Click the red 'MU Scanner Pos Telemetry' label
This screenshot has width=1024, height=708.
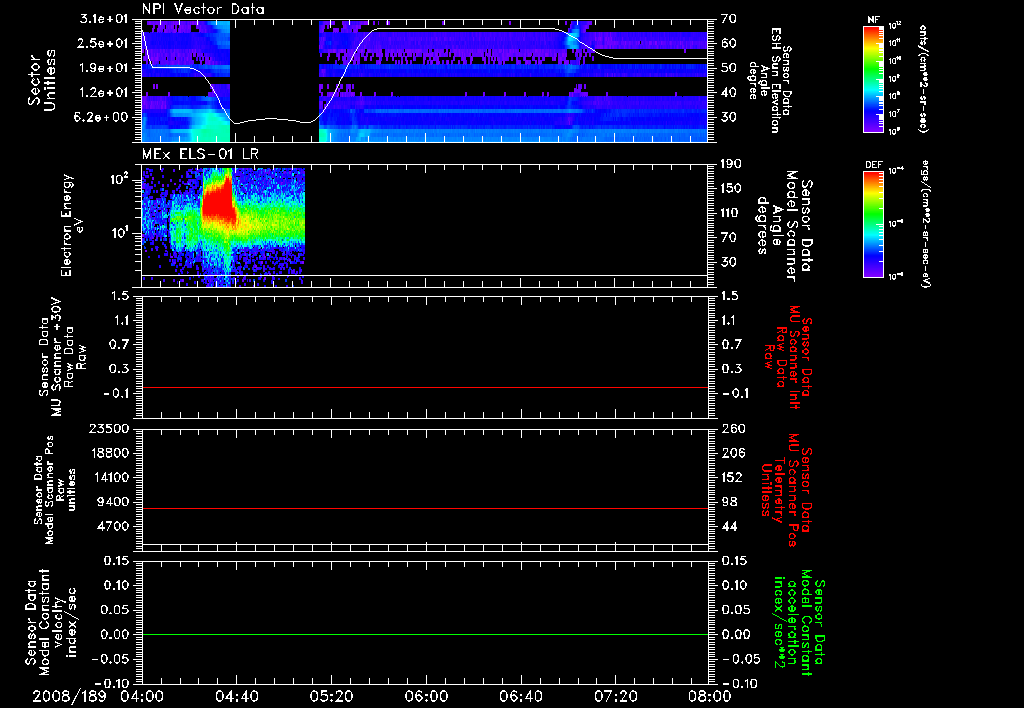pyautogui.click(x=786, y=490)
